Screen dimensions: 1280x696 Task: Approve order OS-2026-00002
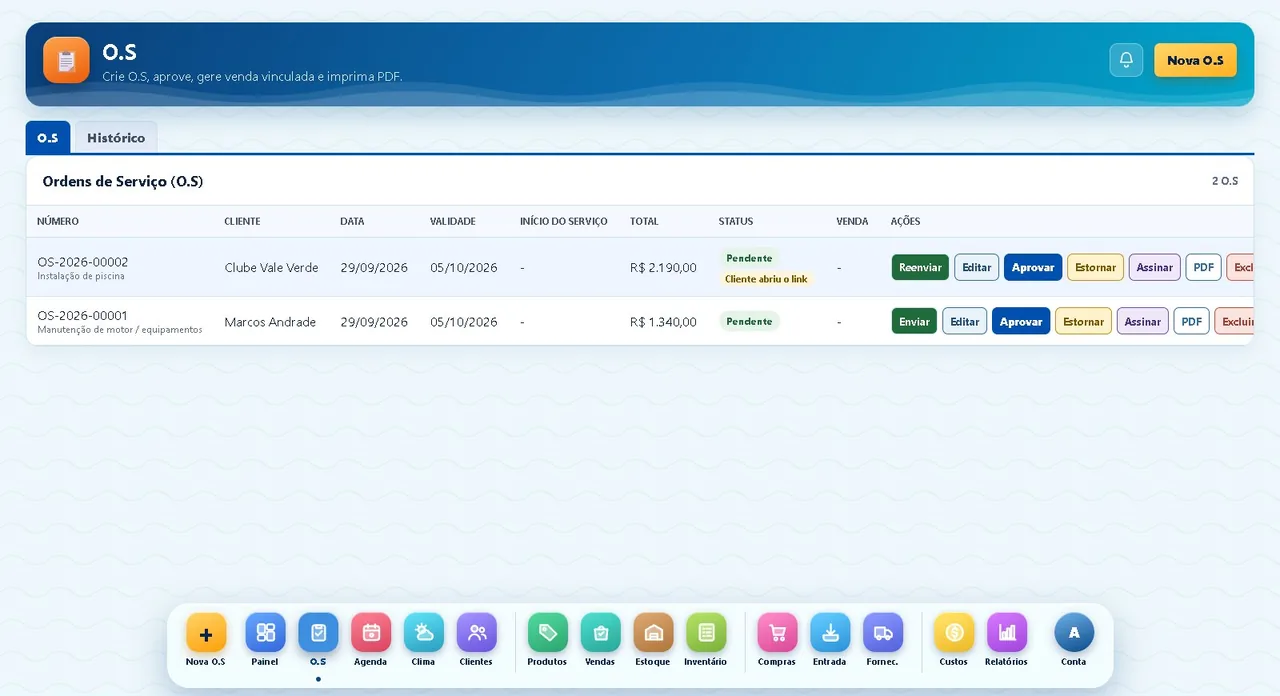pos(1033,267)
